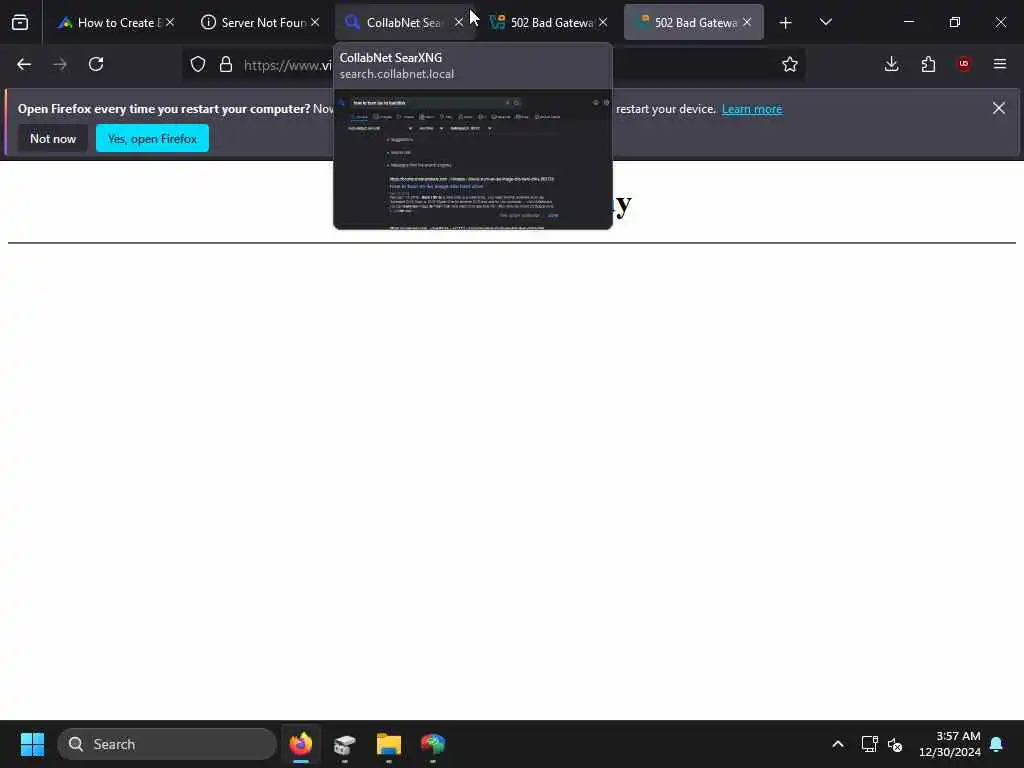
Task: Open the Downloads panel
Action: pos(891,64)
